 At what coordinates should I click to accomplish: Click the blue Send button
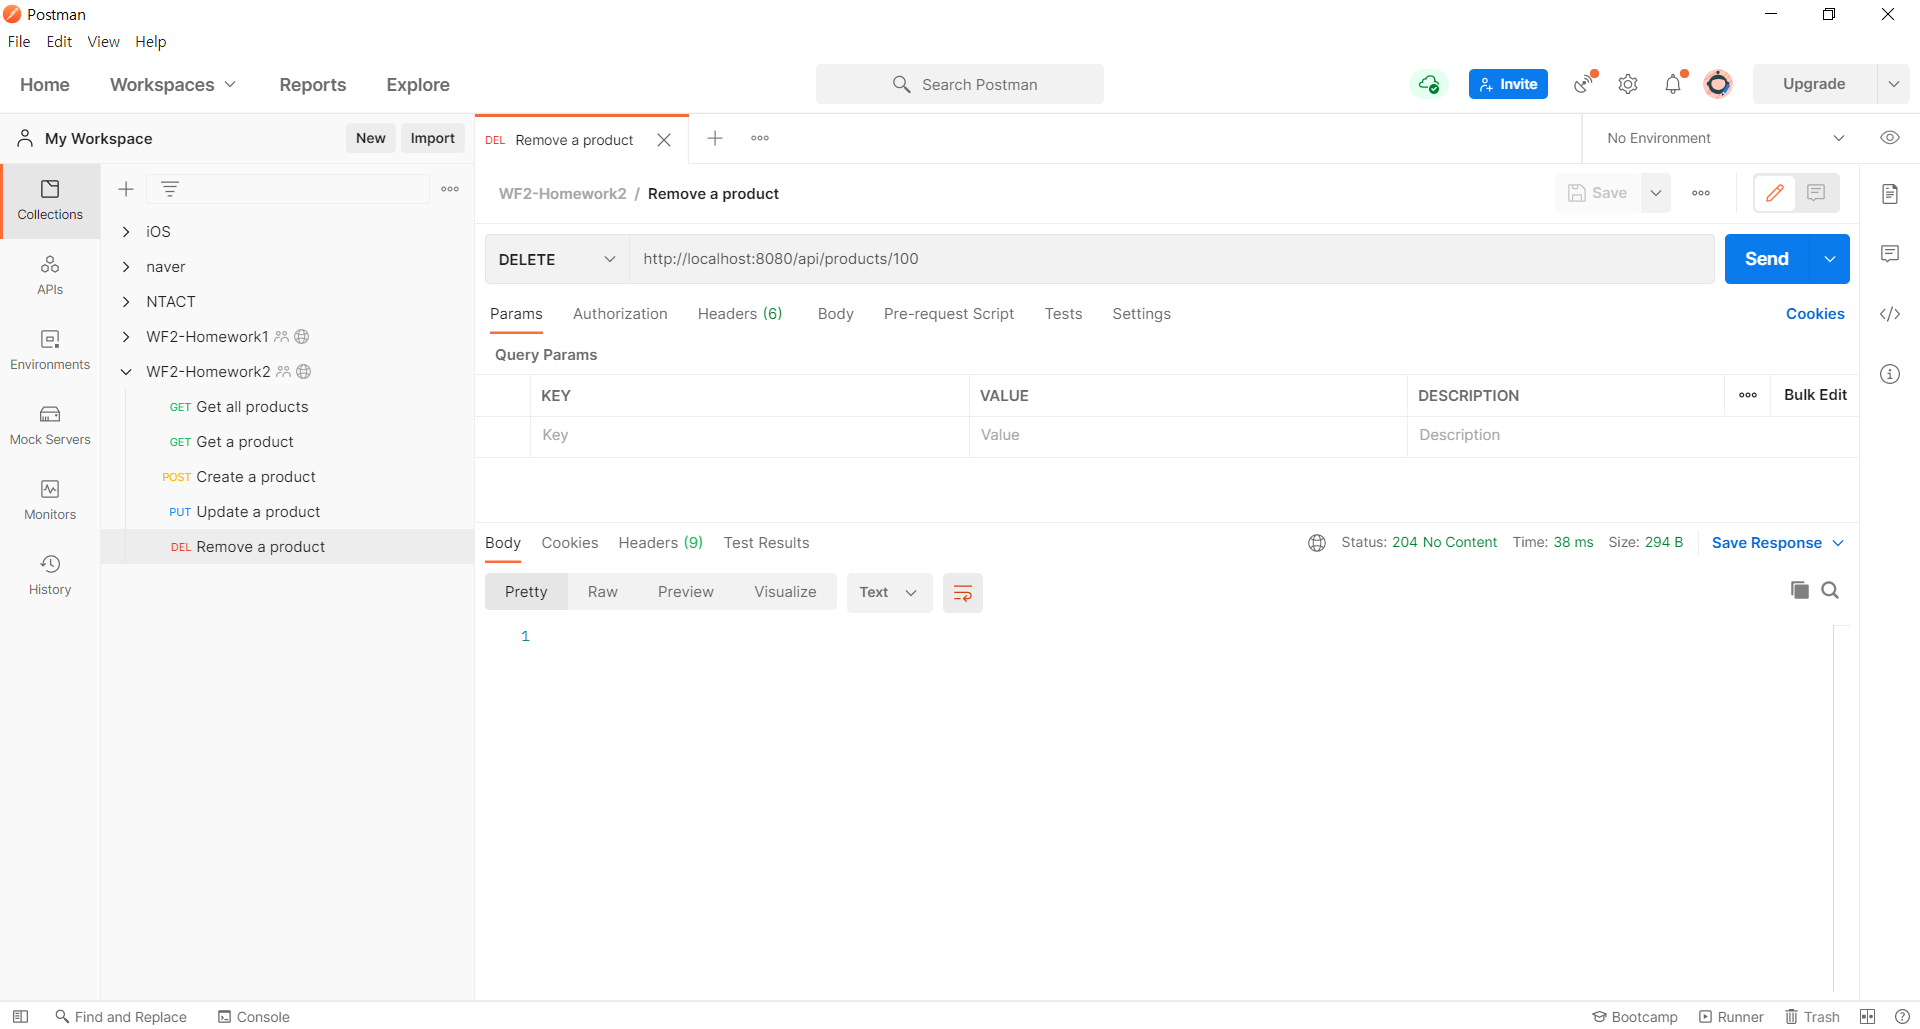click(x=1767, y=259)
